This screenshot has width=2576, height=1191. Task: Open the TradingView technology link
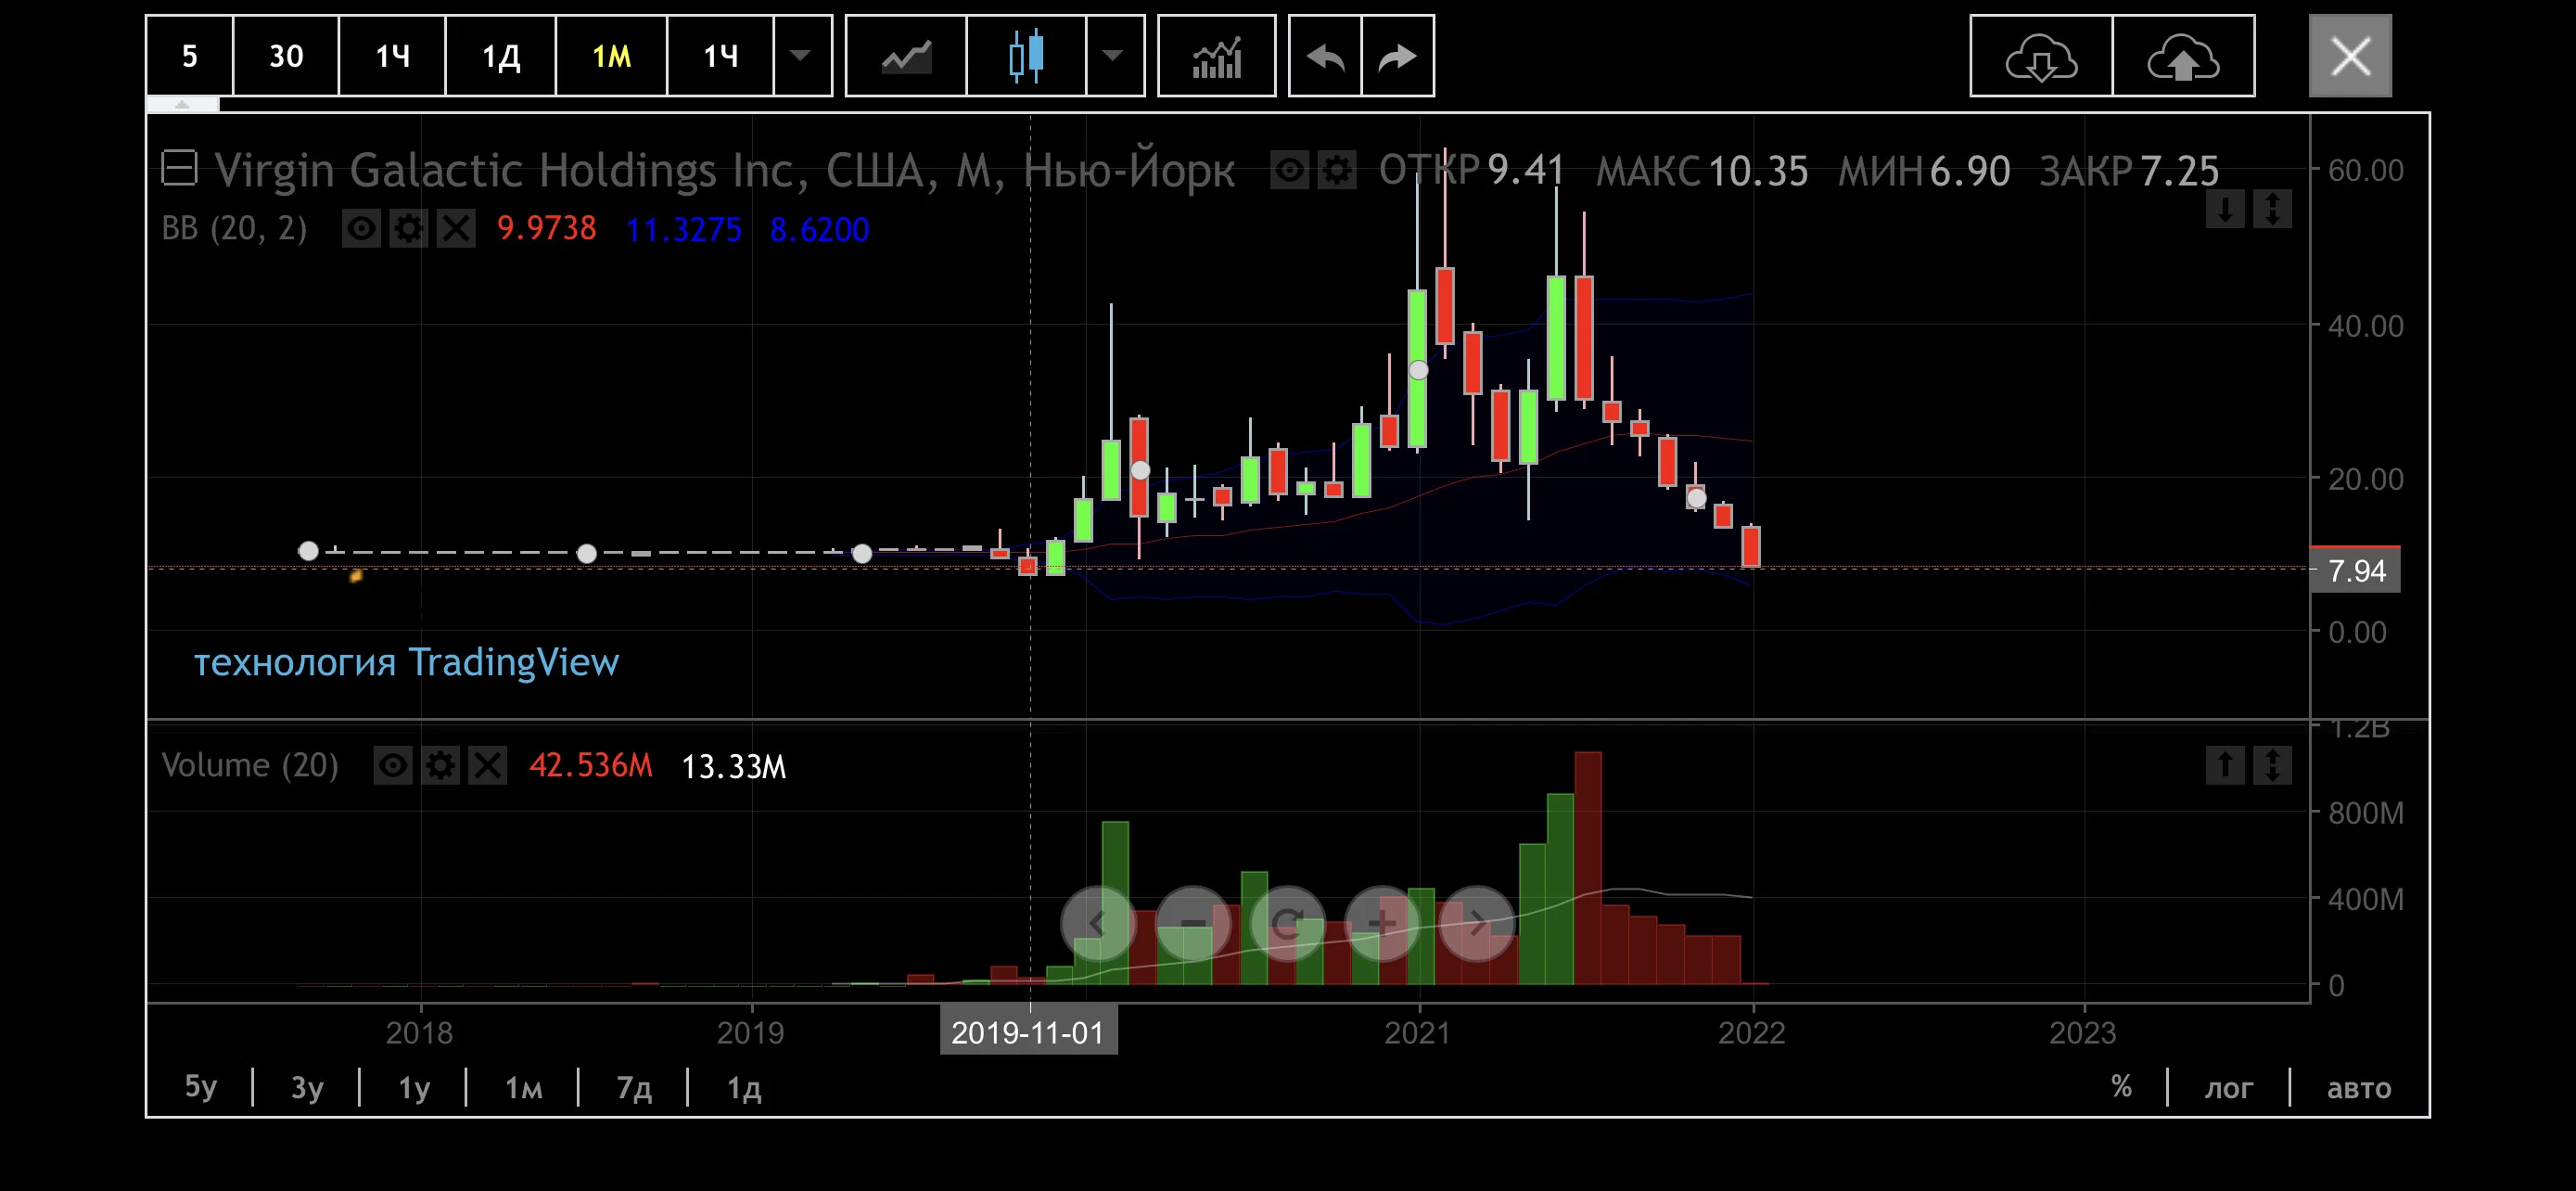click(406, 662)
